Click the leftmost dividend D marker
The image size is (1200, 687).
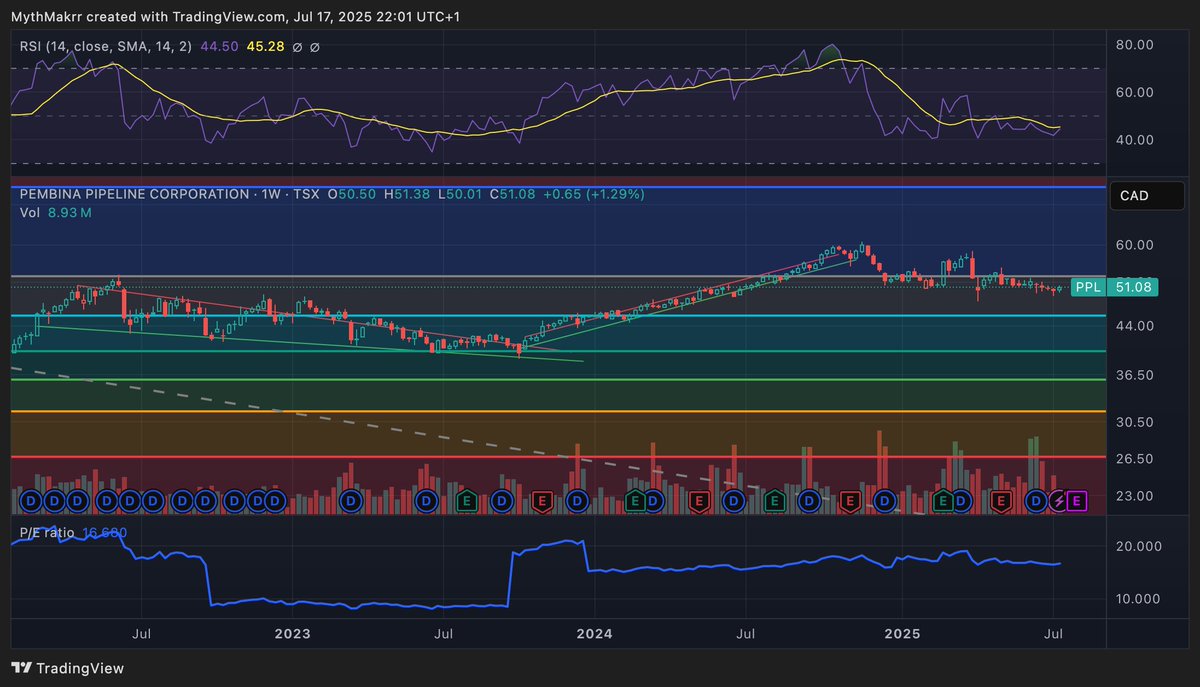coord(30,499)
